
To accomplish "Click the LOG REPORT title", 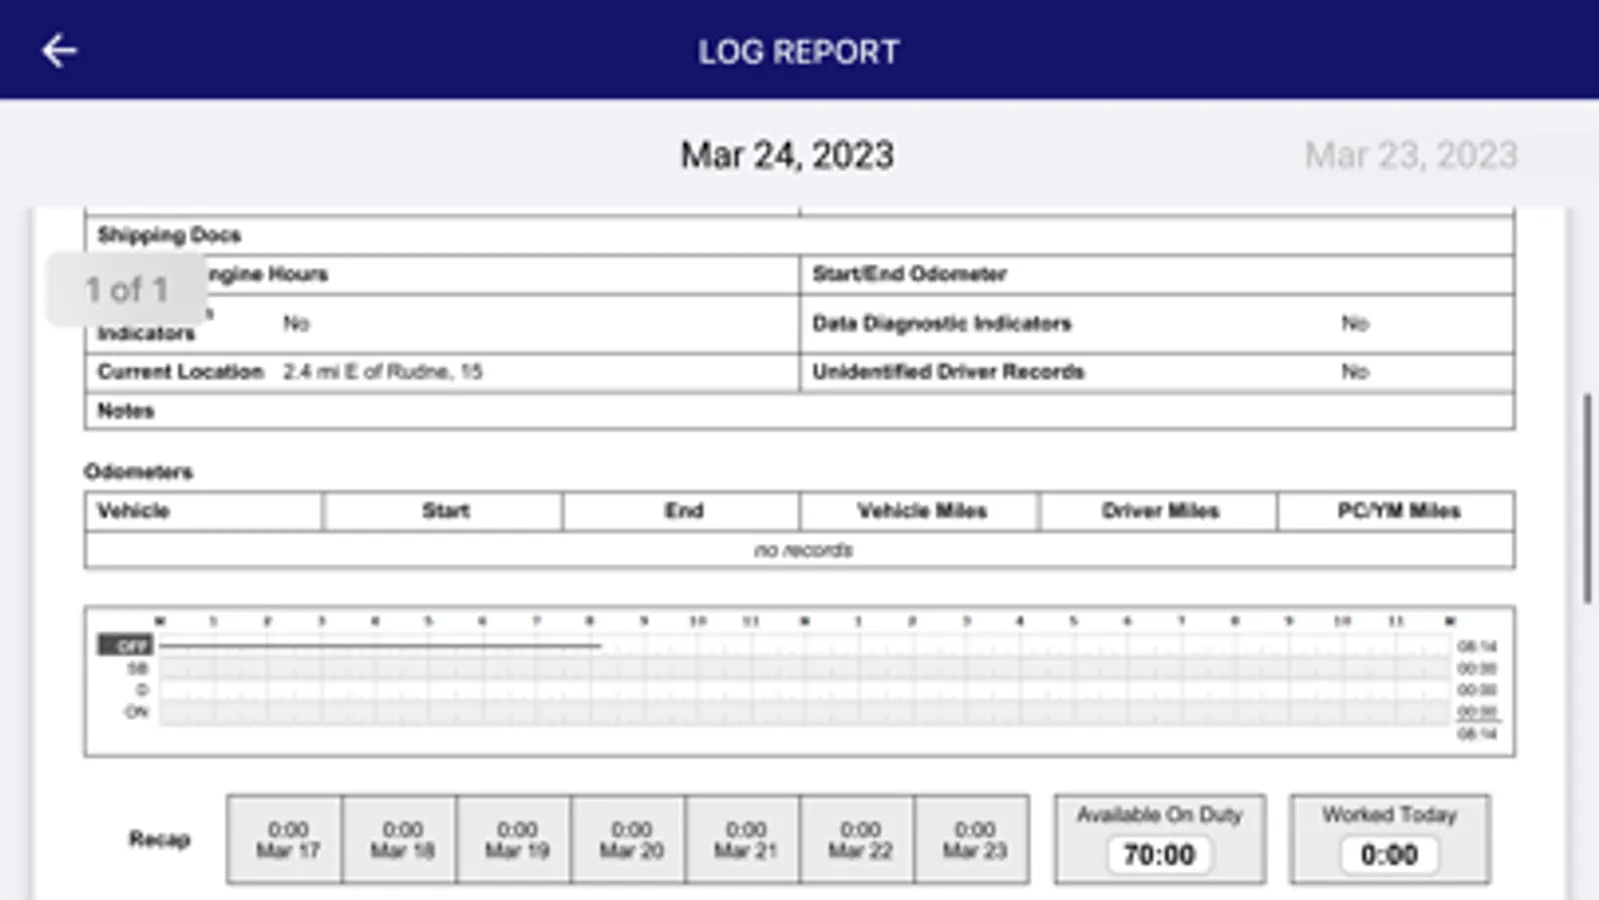I will coord(799,52).
